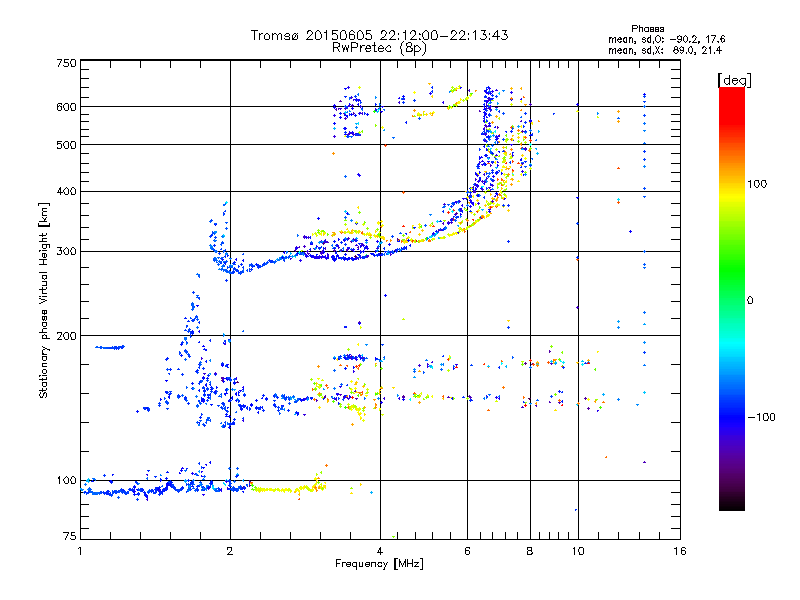The height and width of the screenshot is (600, 800).
Task: Click the '600' y-axis tick label
Action: [66, 107]
